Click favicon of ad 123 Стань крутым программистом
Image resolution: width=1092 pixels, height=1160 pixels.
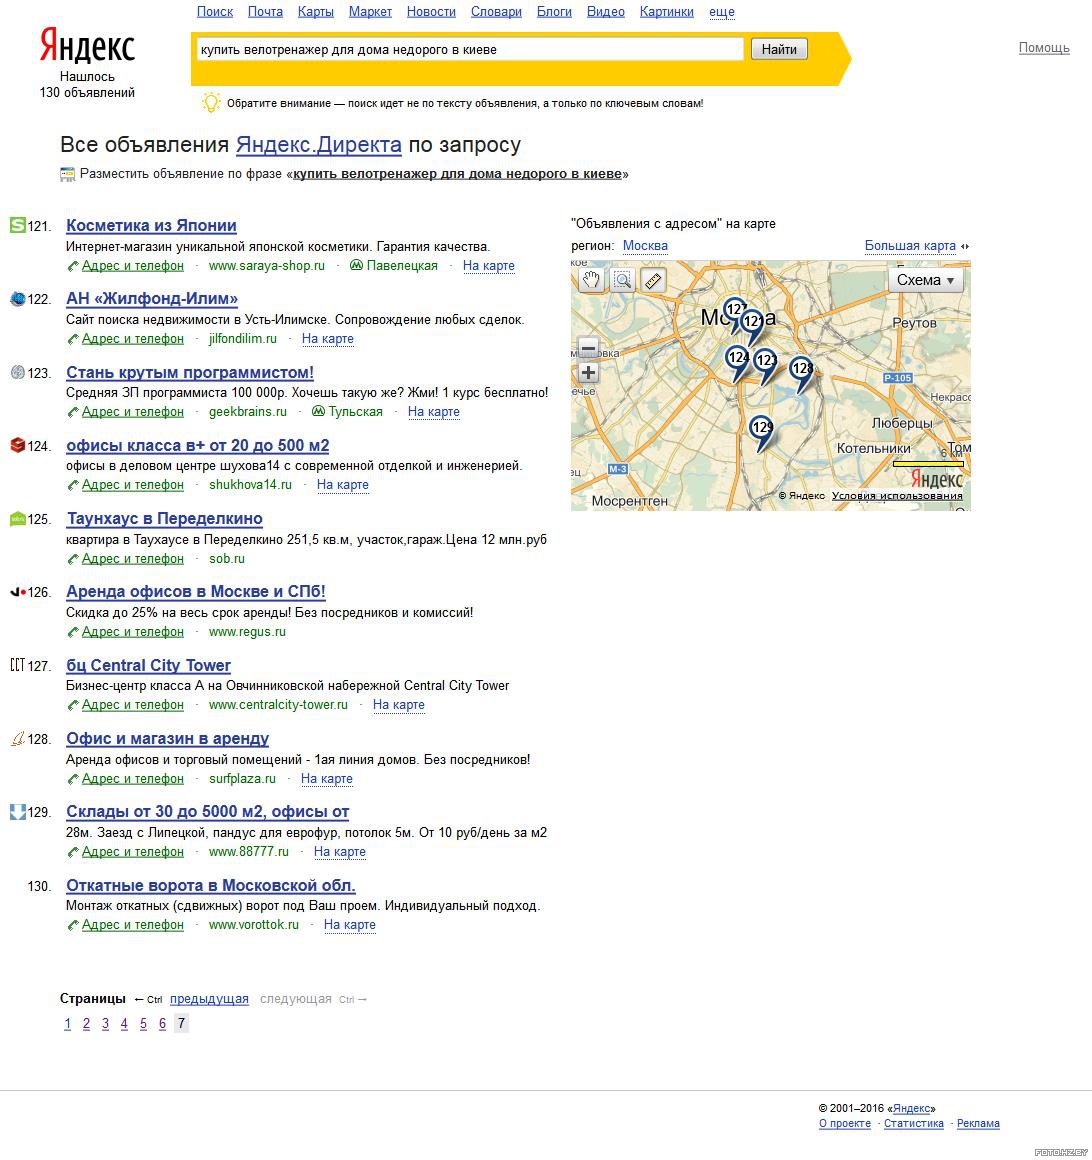click(18, 372)
